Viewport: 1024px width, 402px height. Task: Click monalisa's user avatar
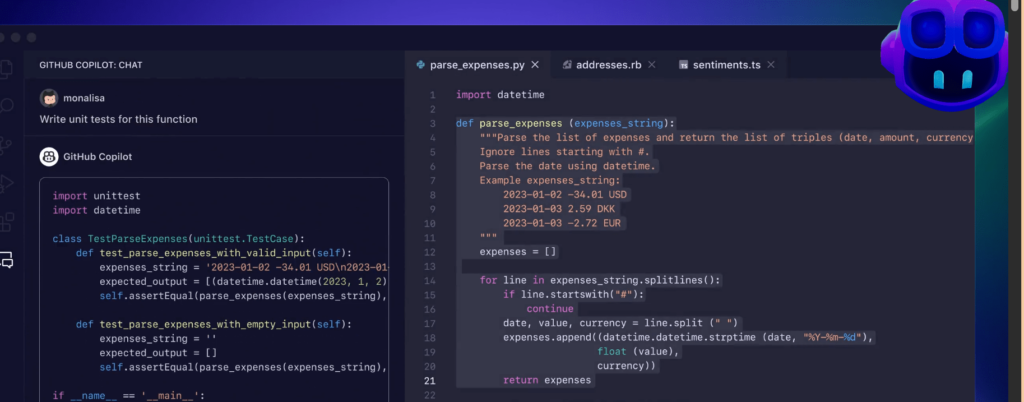[49, 98]
